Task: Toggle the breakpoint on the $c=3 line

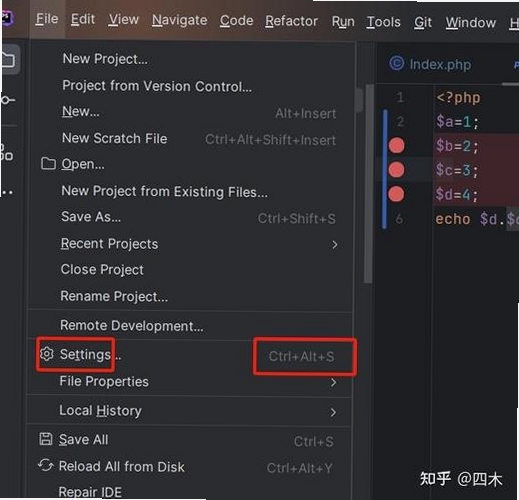Action: pyautogui.click(x=396, y=169)
